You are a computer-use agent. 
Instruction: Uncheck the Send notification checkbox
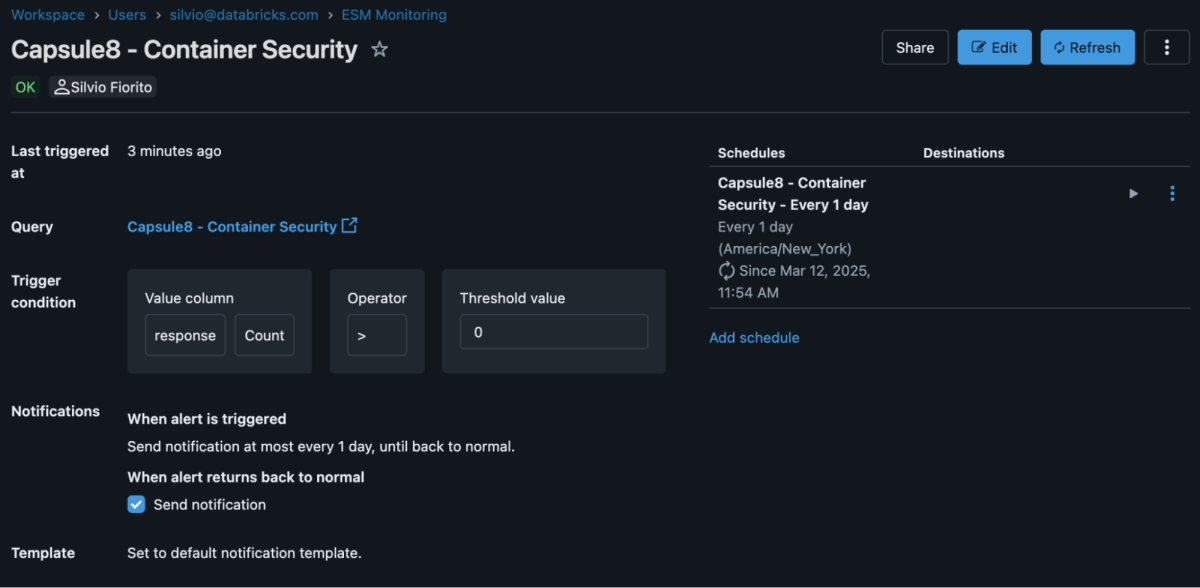coord(137,505)
